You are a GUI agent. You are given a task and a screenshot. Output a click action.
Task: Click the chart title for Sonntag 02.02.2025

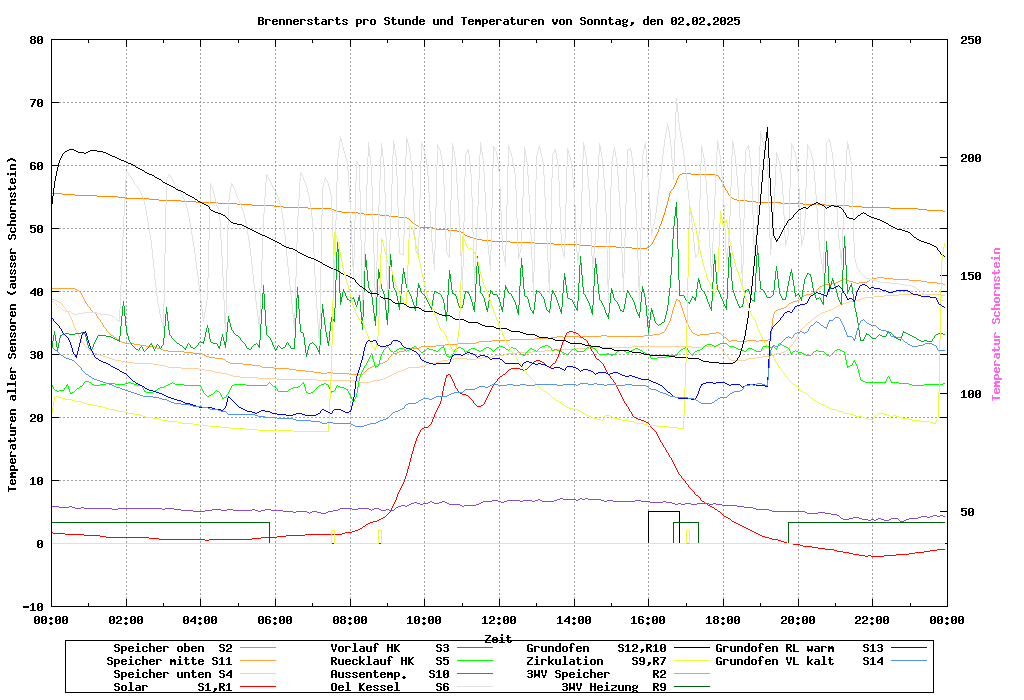[498, 21]
